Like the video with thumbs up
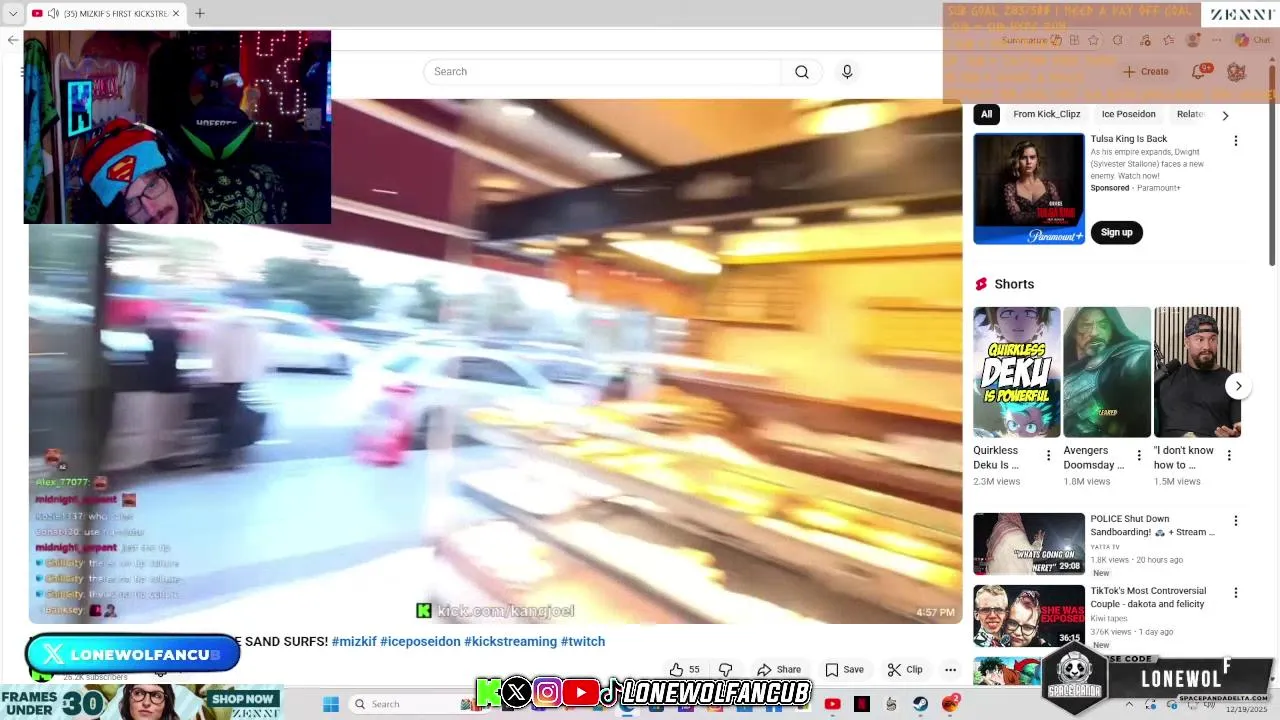Image resolution: width=1280 pixels, height=720 pixels. (x=685, y=670)
